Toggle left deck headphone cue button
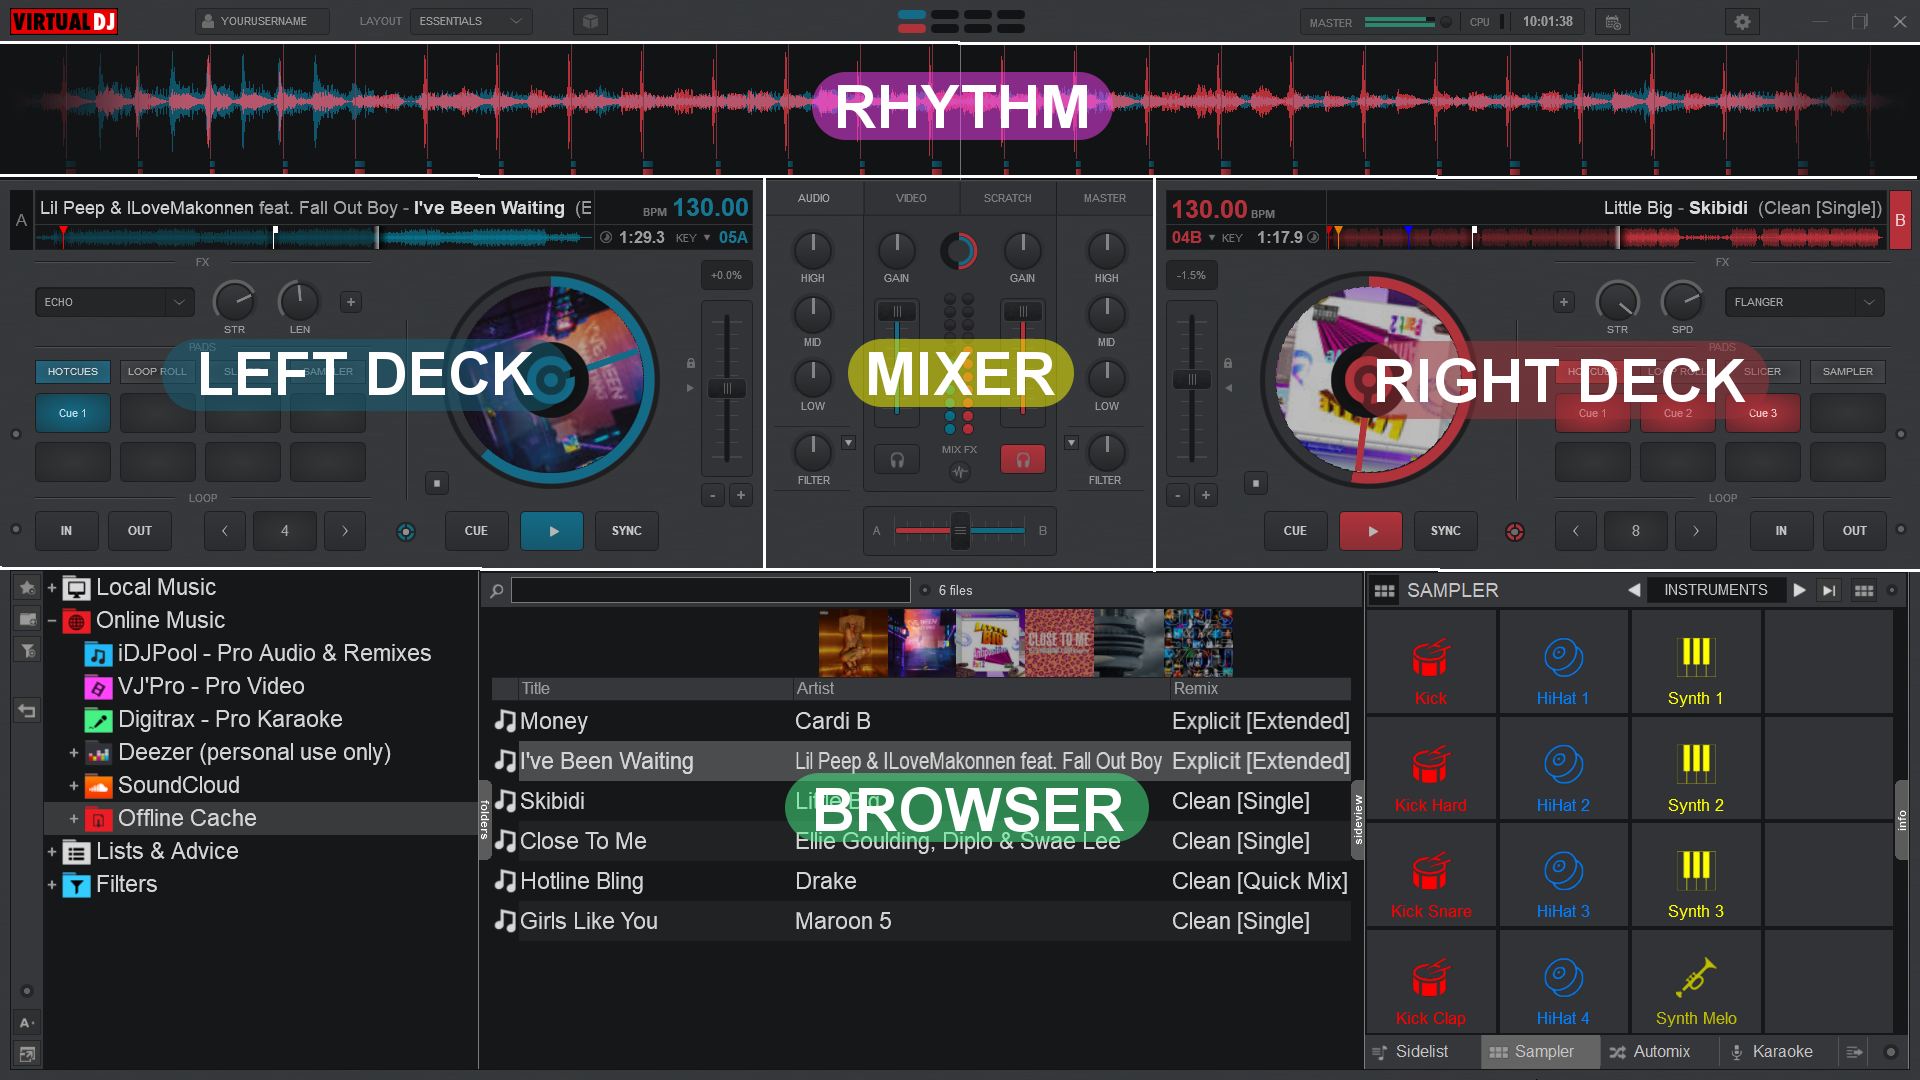The height and width of the screenshot is (1080, 1920). pyautogui.click(x=897, y=459)
